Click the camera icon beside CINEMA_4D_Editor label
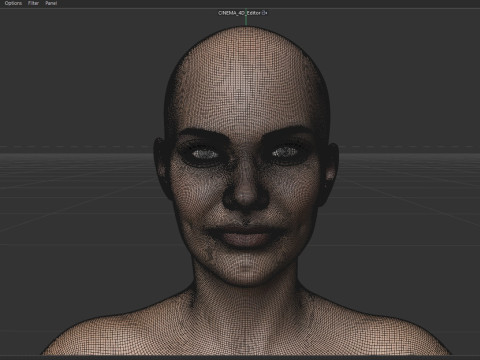The width and height of the screenshot is (480, 360). pos(264,13)
